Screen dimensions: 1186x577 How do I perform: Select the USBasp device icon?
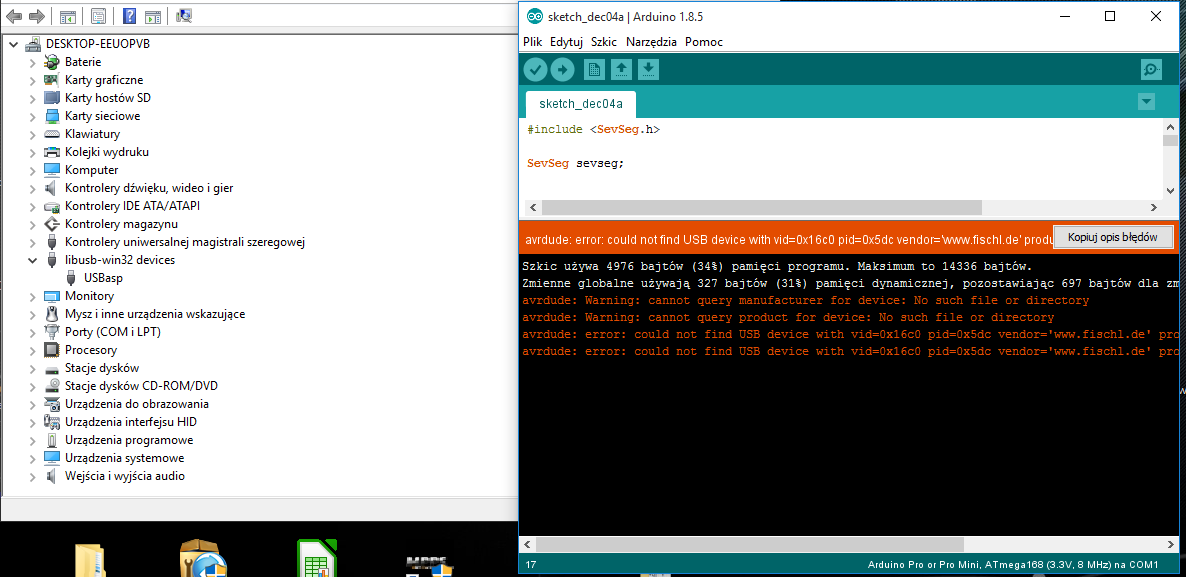coord(71,278)
